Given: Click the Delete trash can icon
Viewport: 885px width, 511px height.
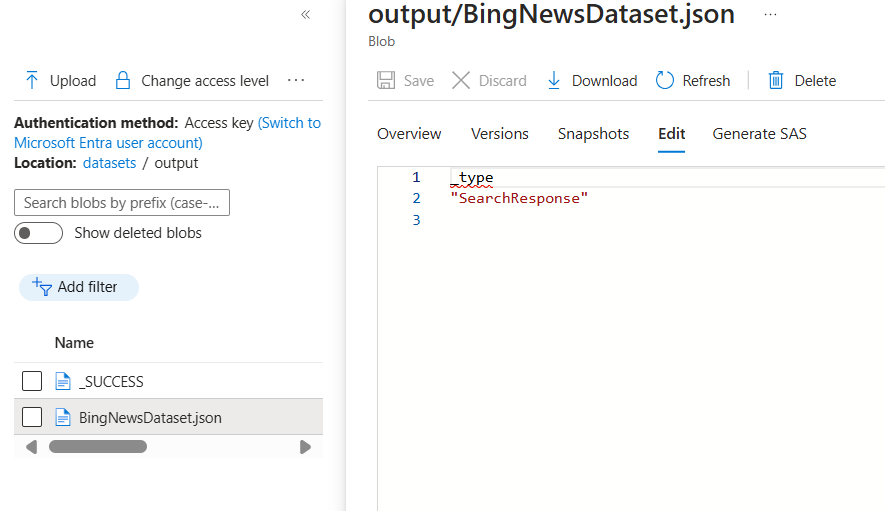Looking at the screenshot, I should tap(776, 81).
